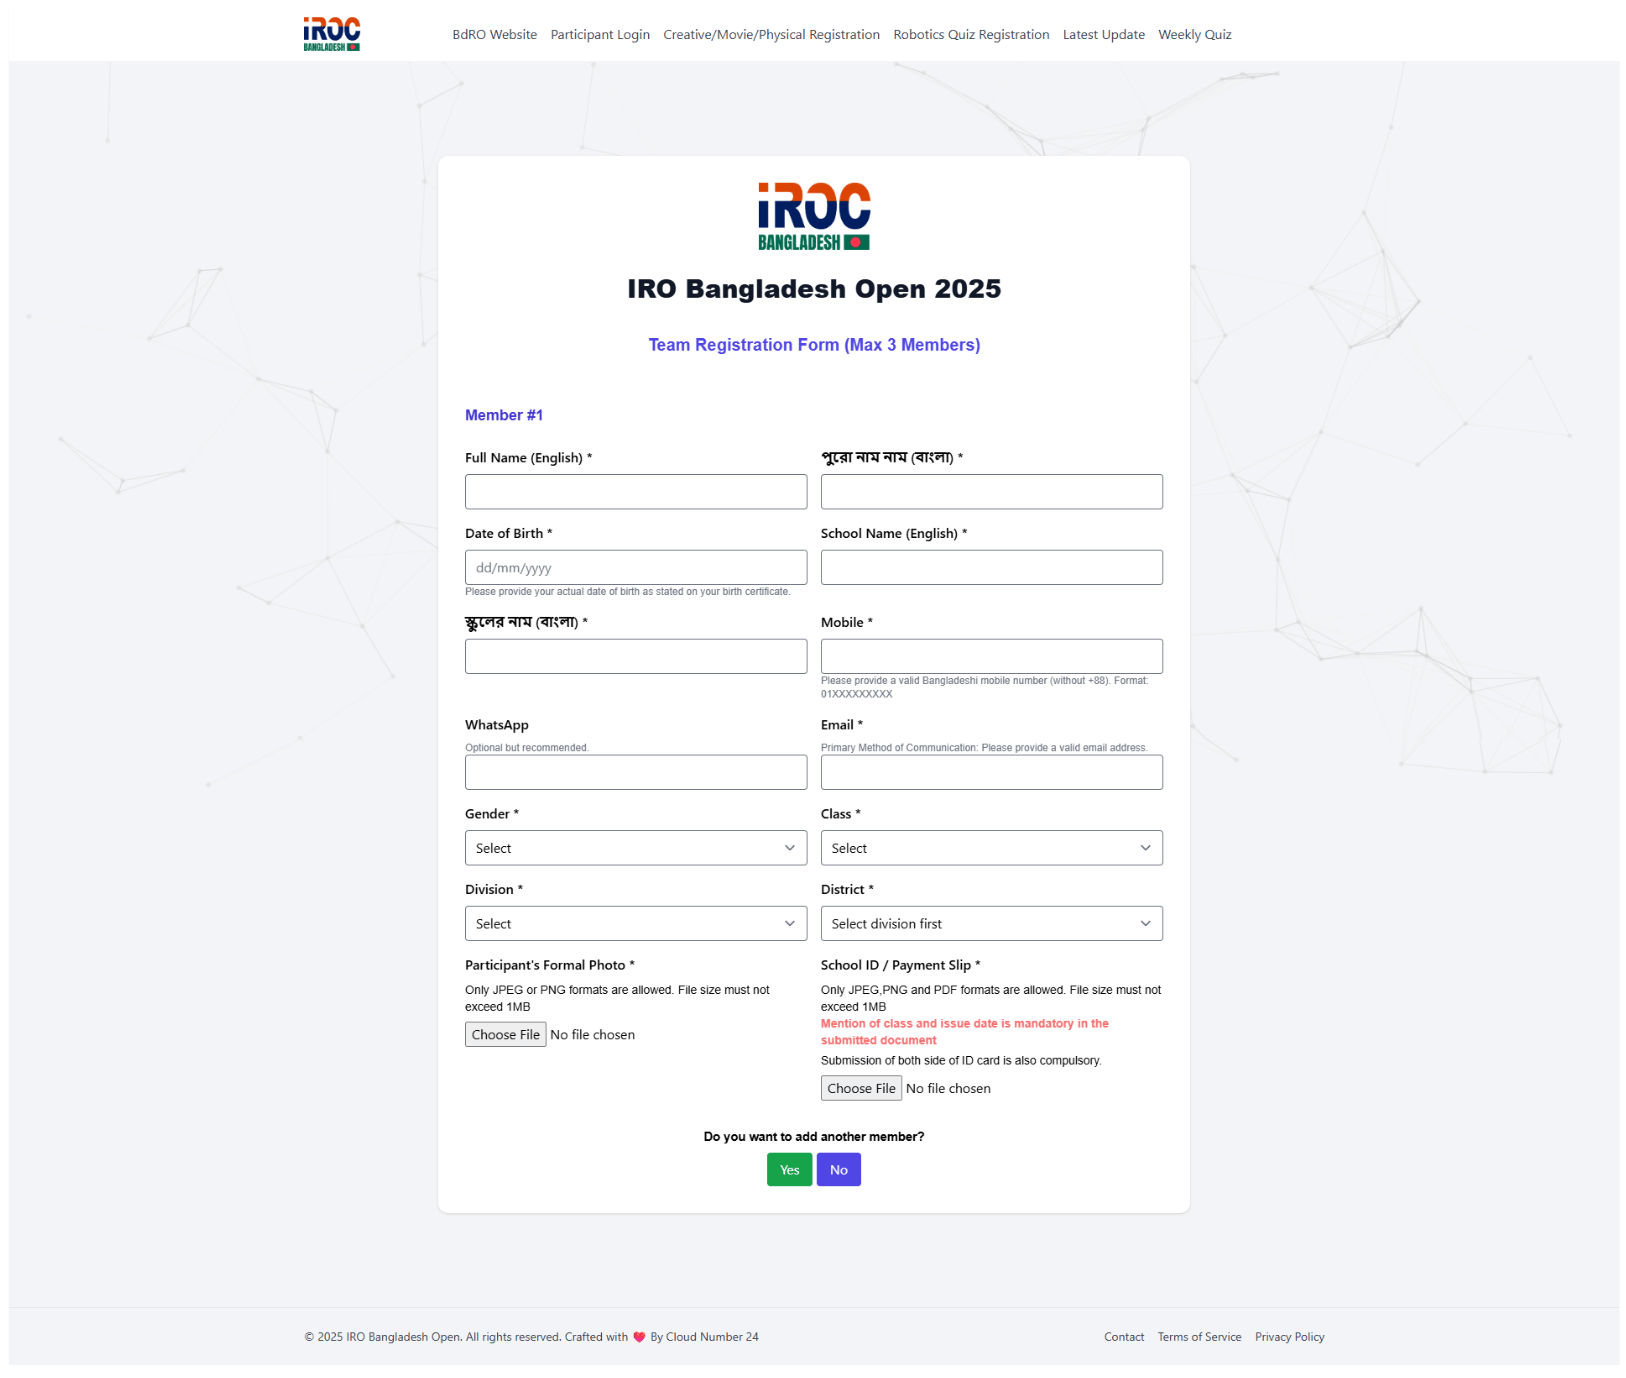Click 'Optional but recommended.' hint text
Screen dimensions: 1626x1378
pos(527,748)
